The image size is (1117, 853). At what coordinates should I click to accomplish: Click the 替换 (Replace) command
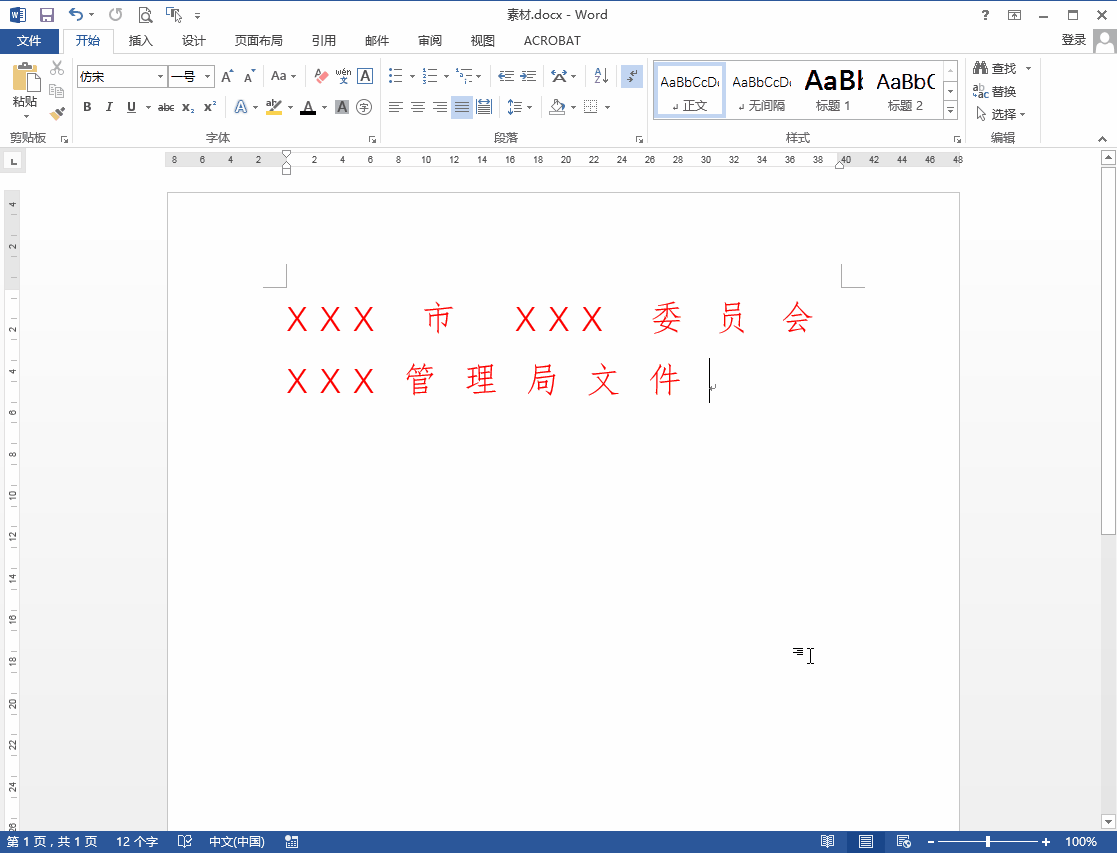[x=1001, y=91]
